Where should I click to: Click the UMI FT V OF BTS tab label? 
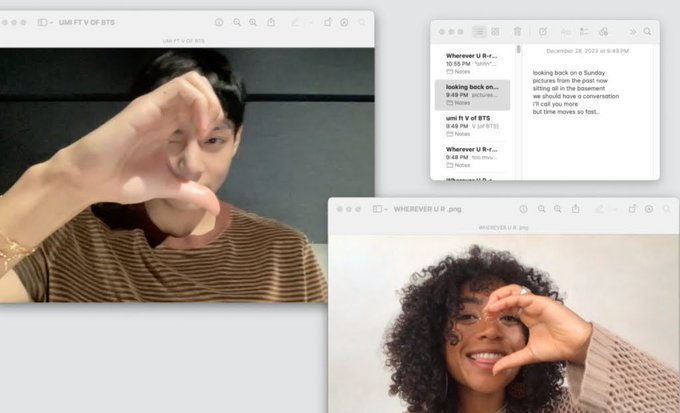(x=183, y=41)
